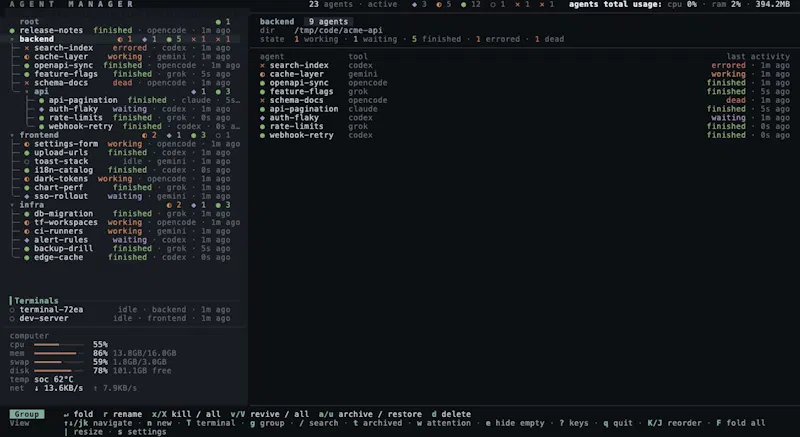The height and width of the screenshot is (437, 800).
Task: Click errored icon beside search-index in detail table
Action: click(262, 65)
